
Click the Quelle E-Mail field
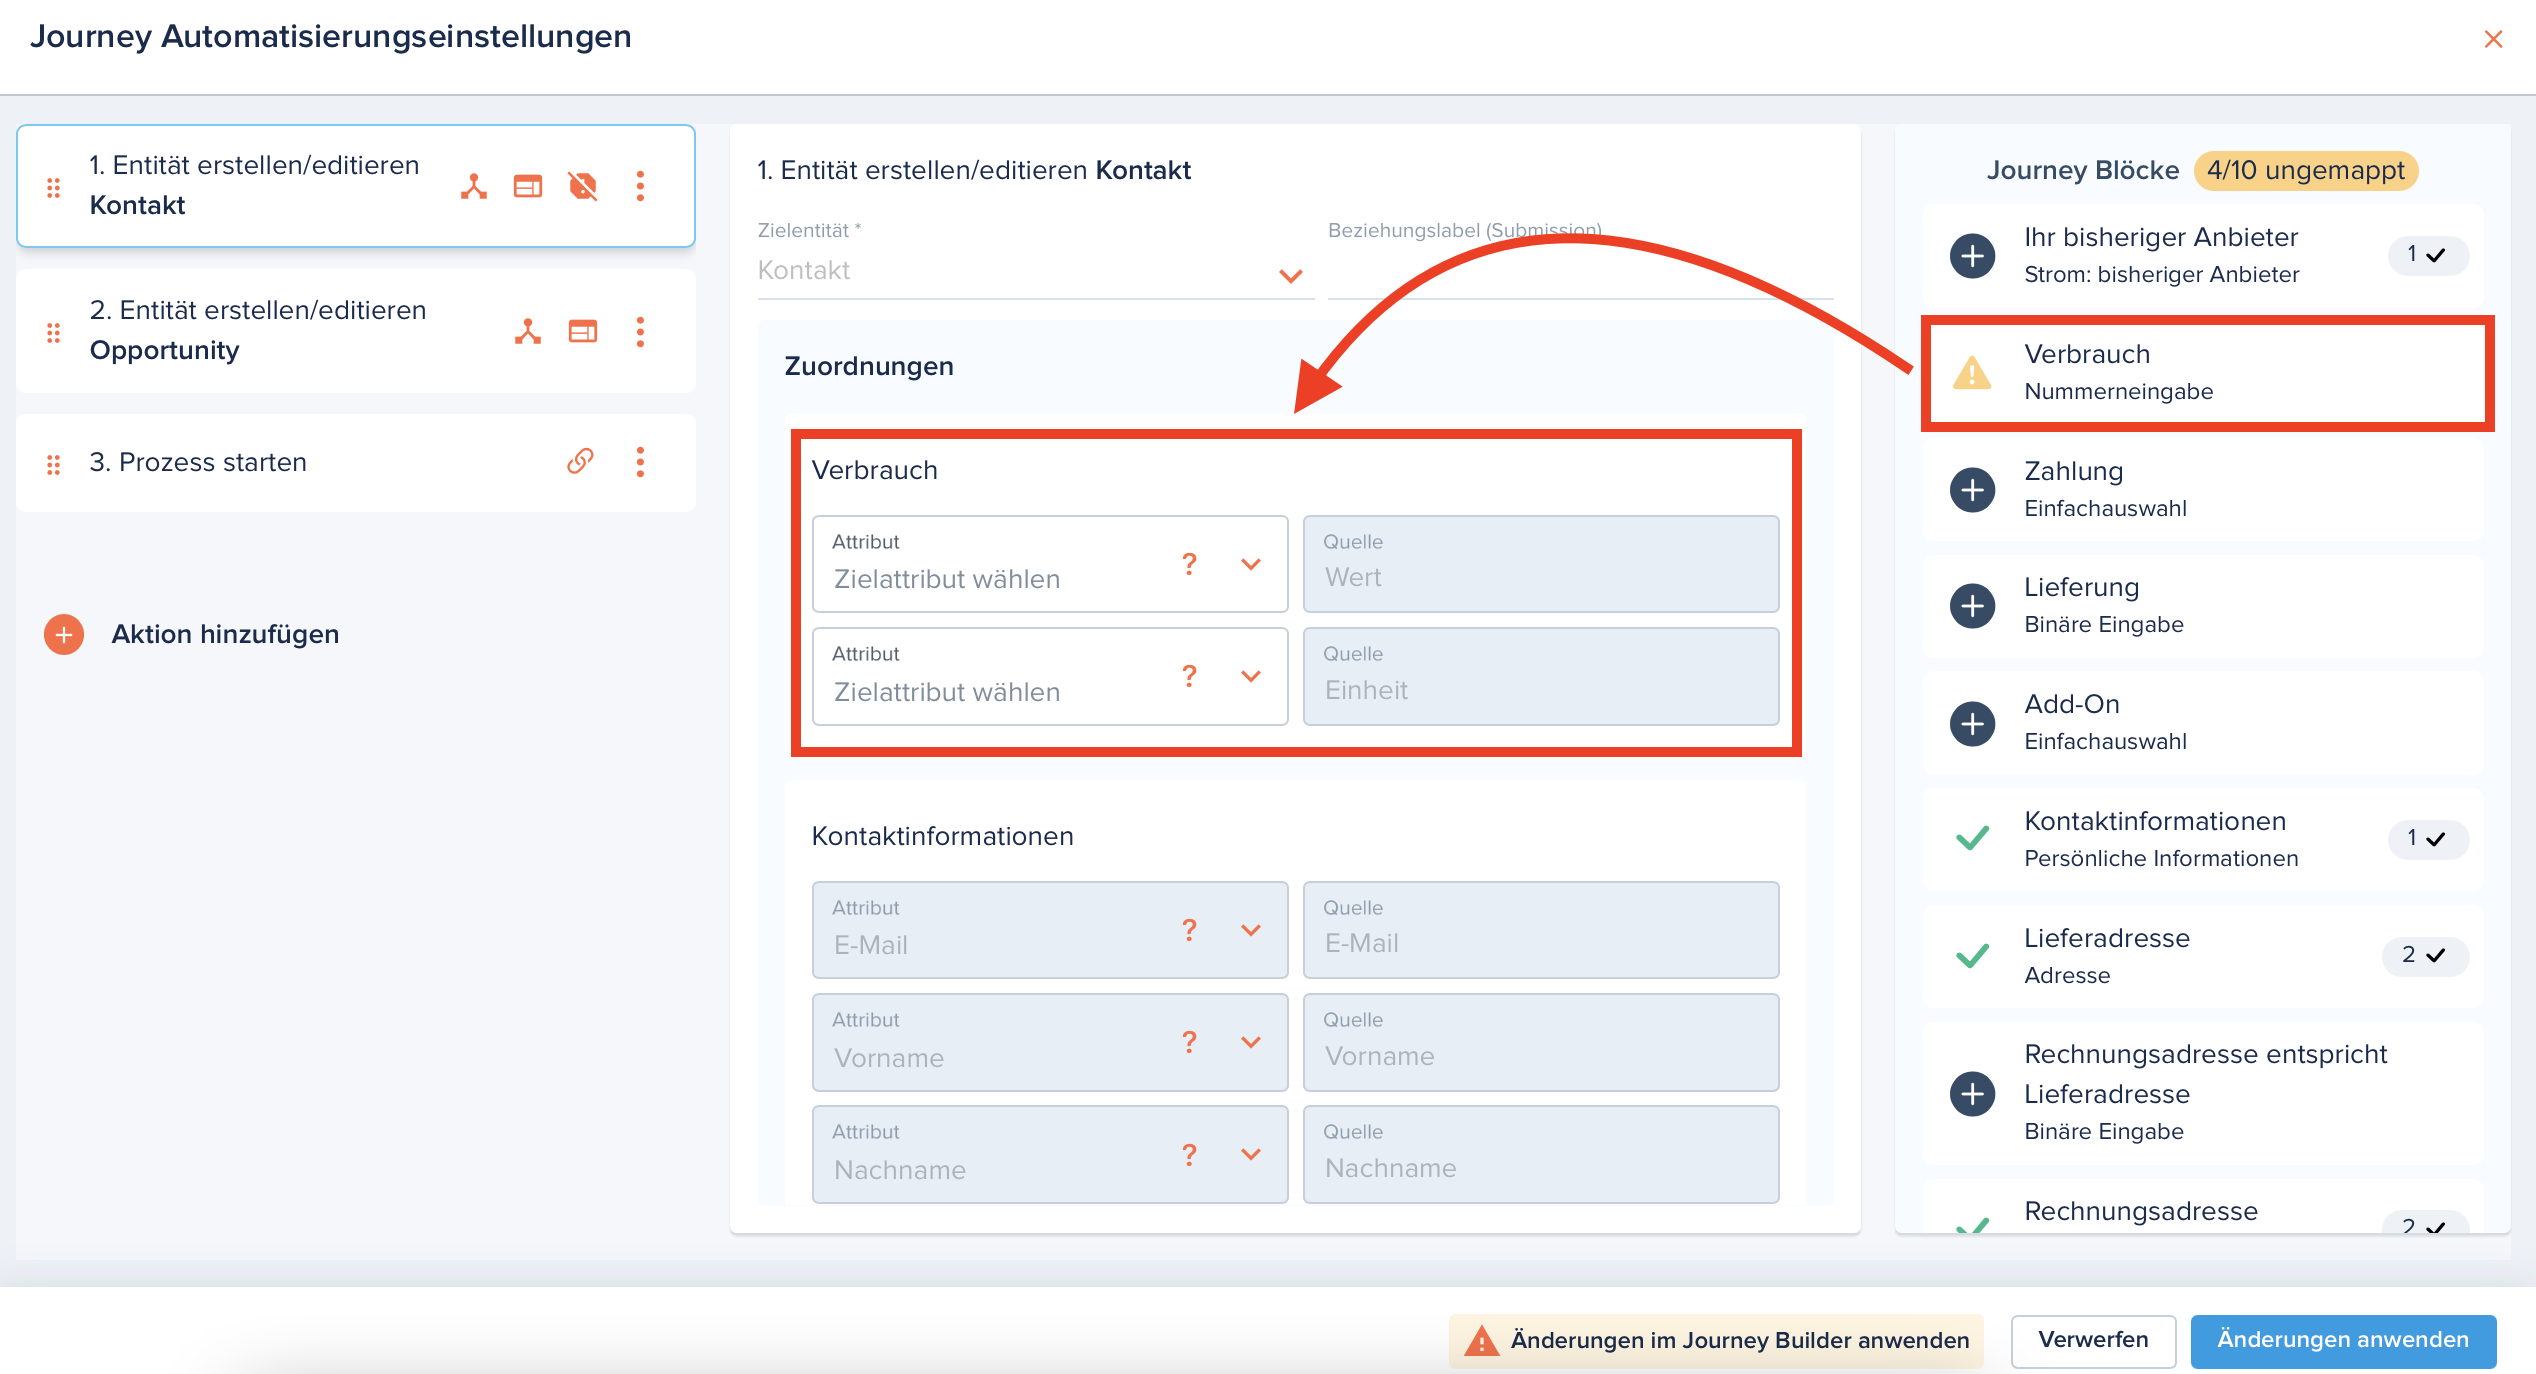[x=1541, y=930]
